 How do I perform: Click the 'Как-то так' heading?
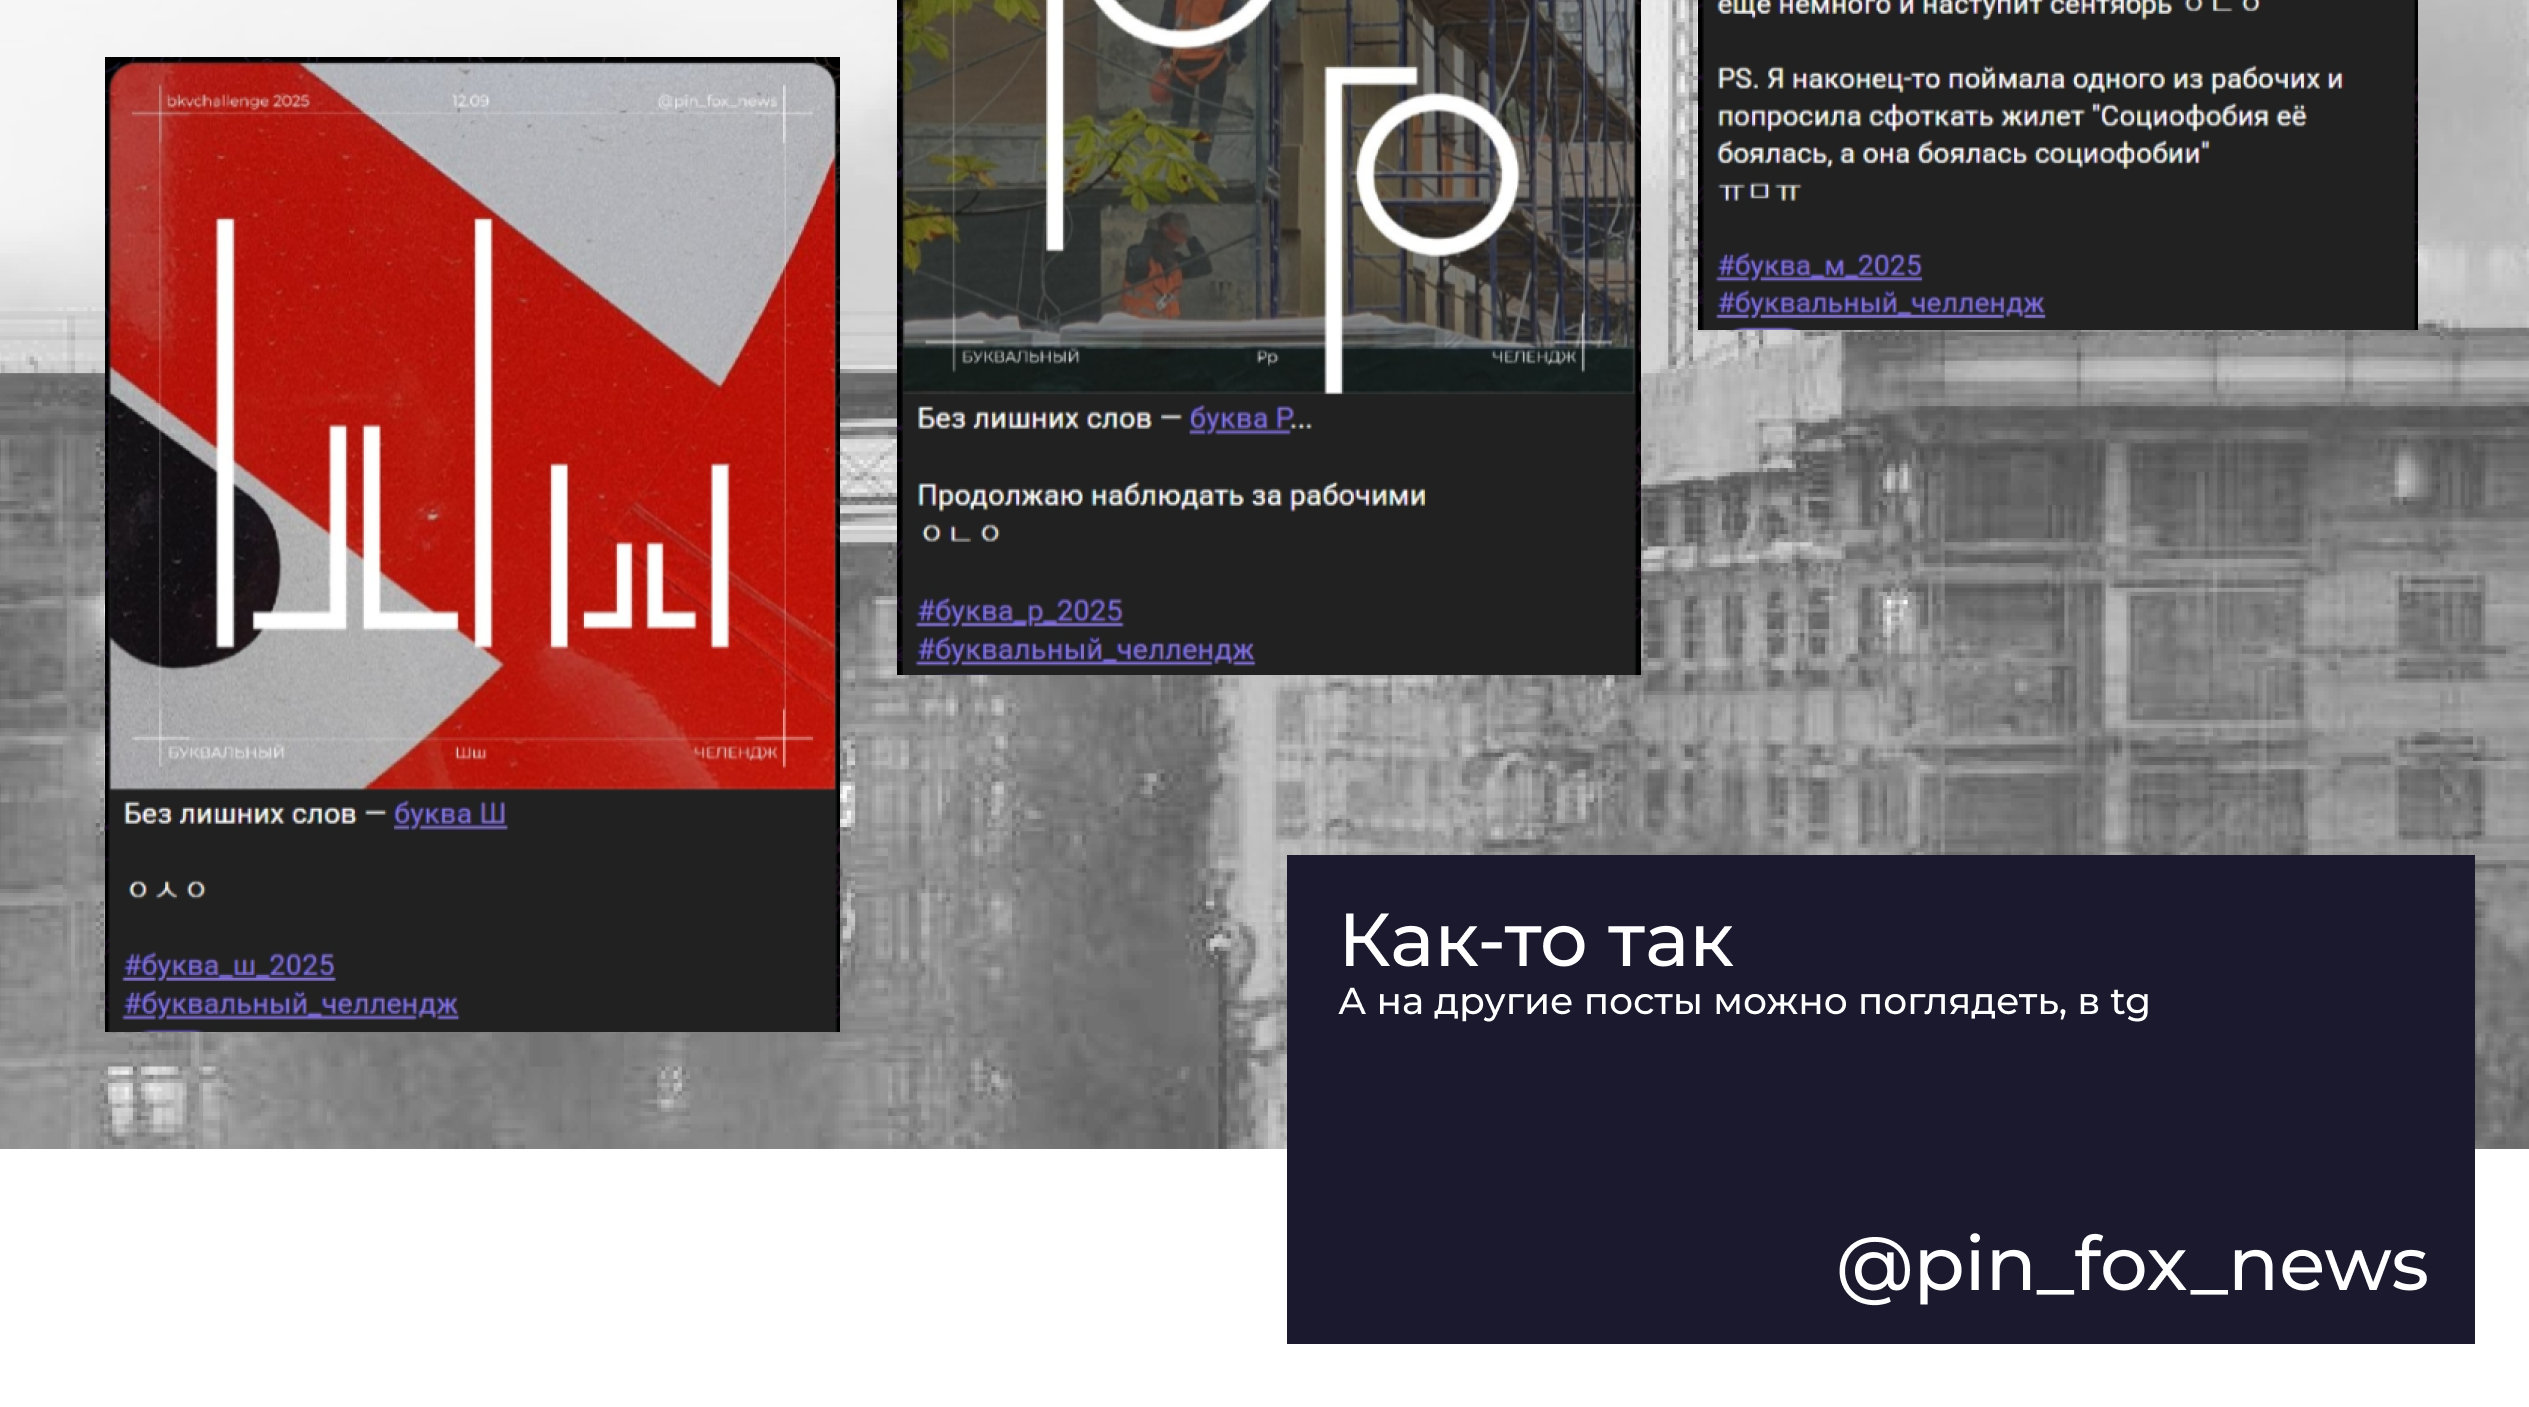pos(1535,941)
